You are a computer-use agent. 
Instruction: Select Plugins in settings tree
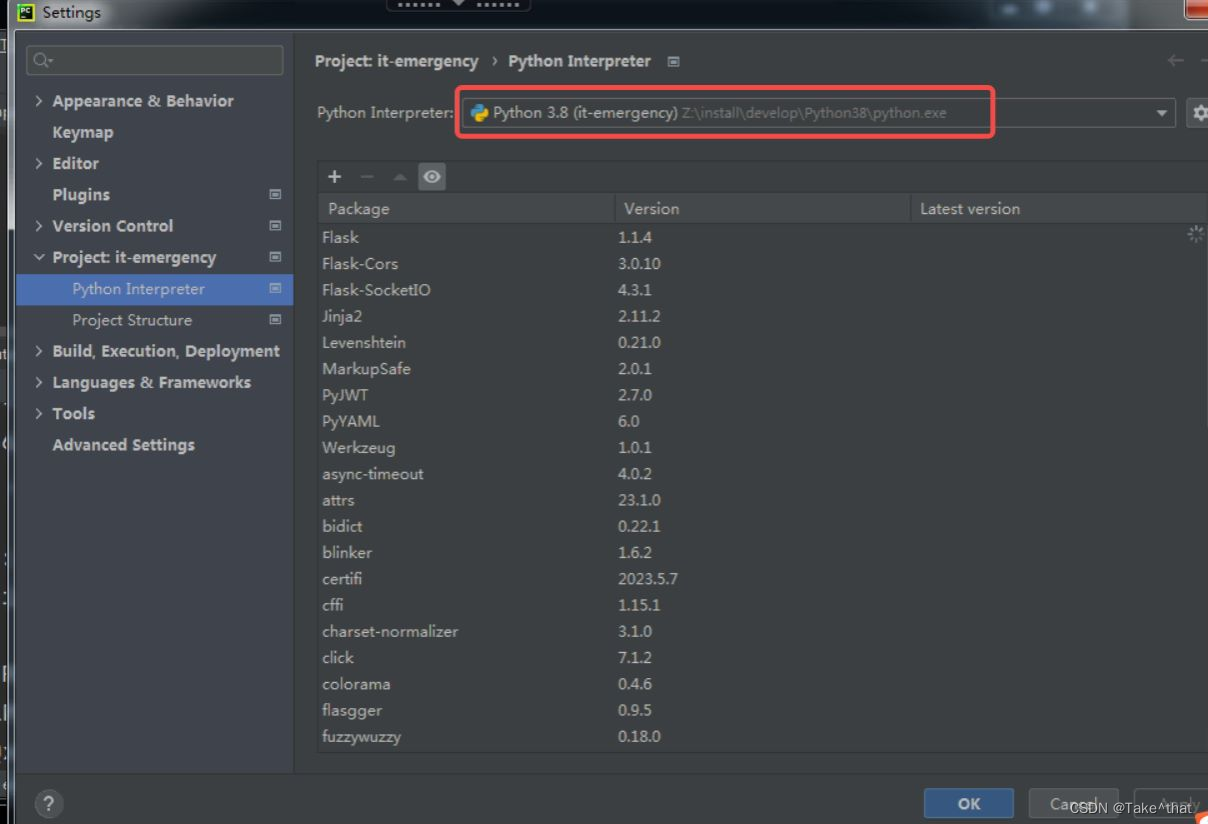pos(81,194)
